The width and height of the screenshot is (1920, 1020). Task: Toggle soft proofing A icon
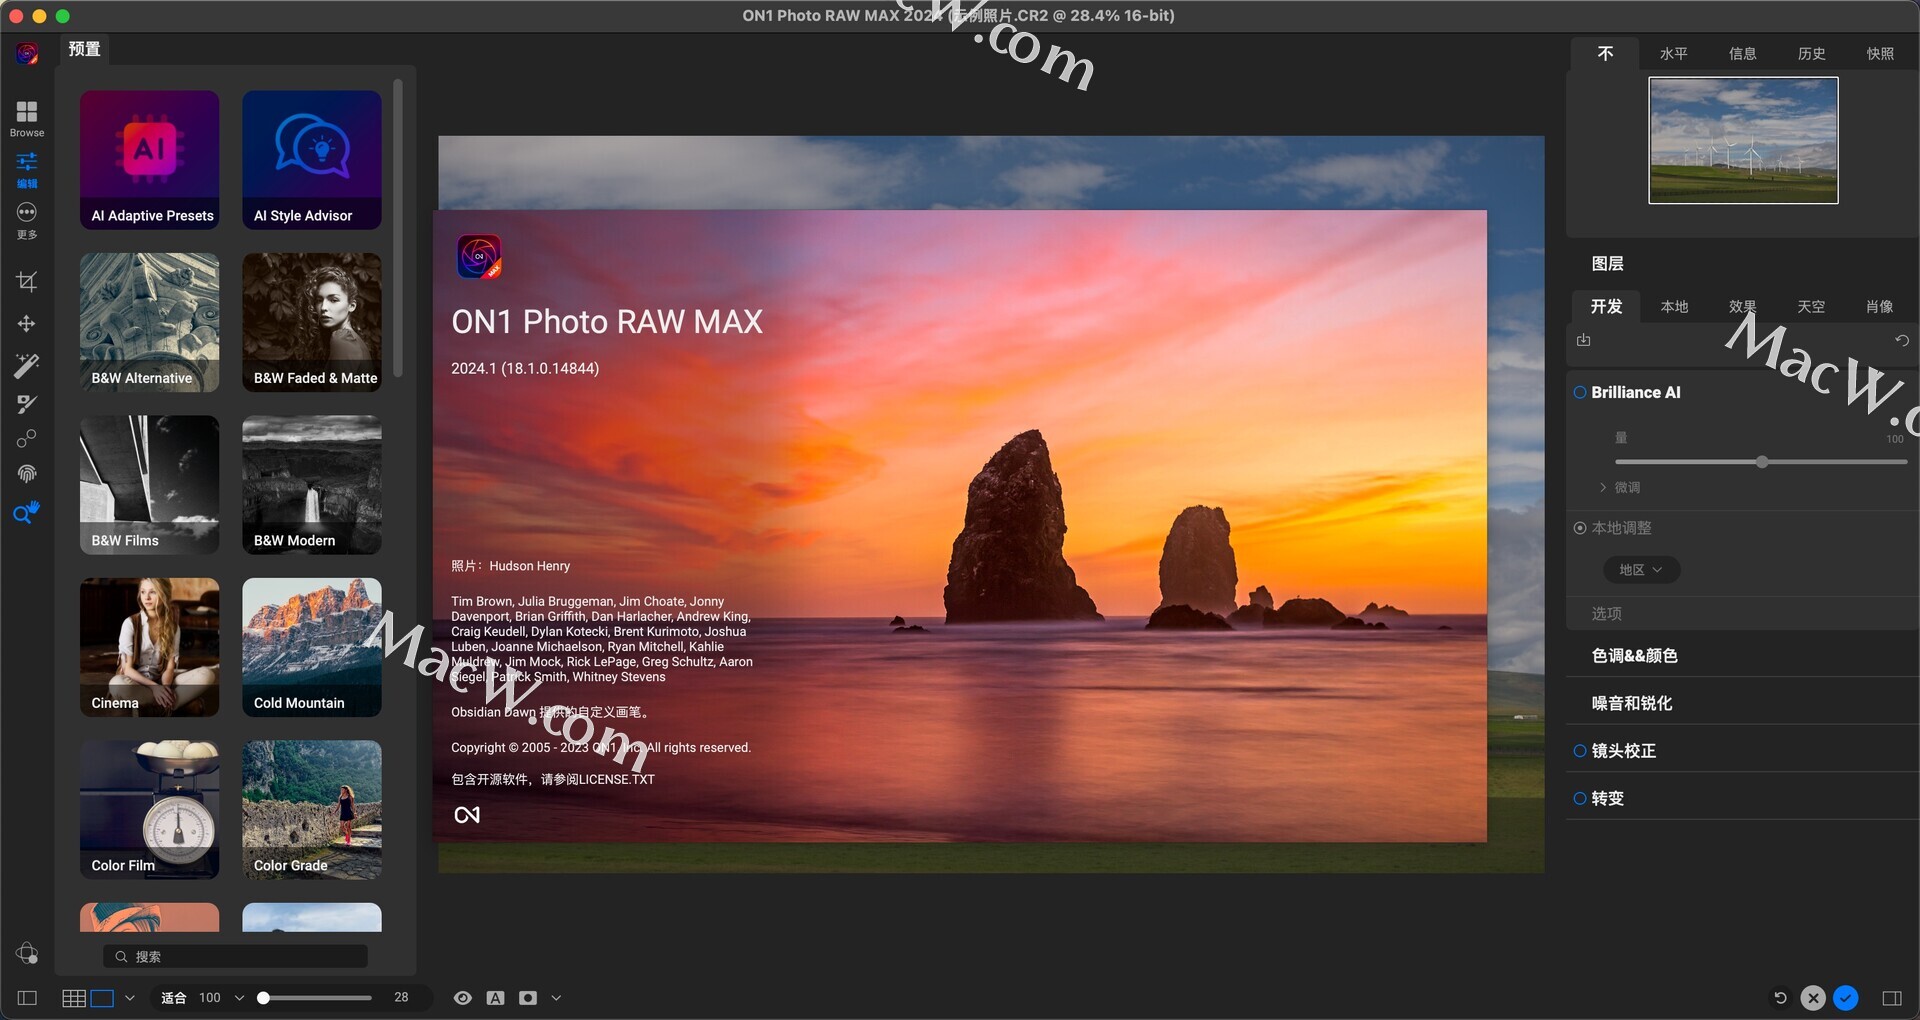(495, 998)
